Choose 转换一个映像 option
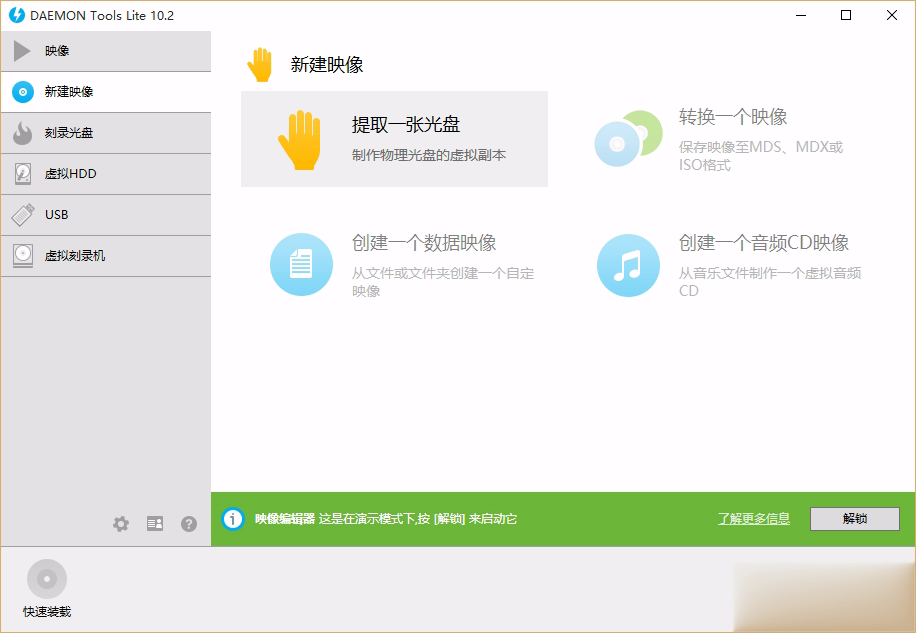This screenshot has height=633, width=916. click(721, 139)
